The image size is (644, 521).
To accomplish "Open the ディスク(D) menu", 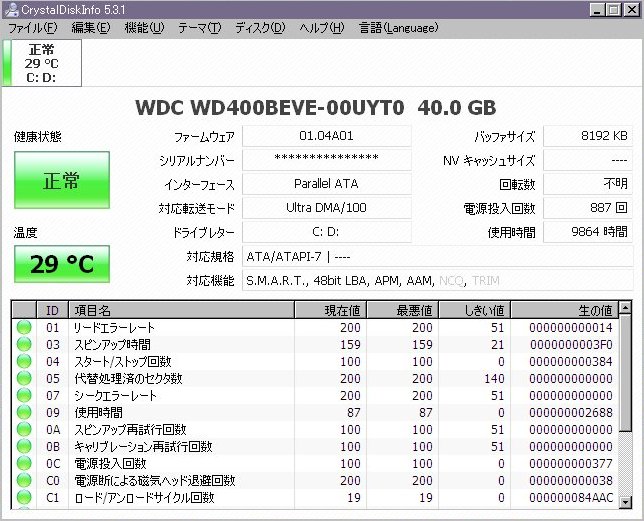I will tap(260, 28).
